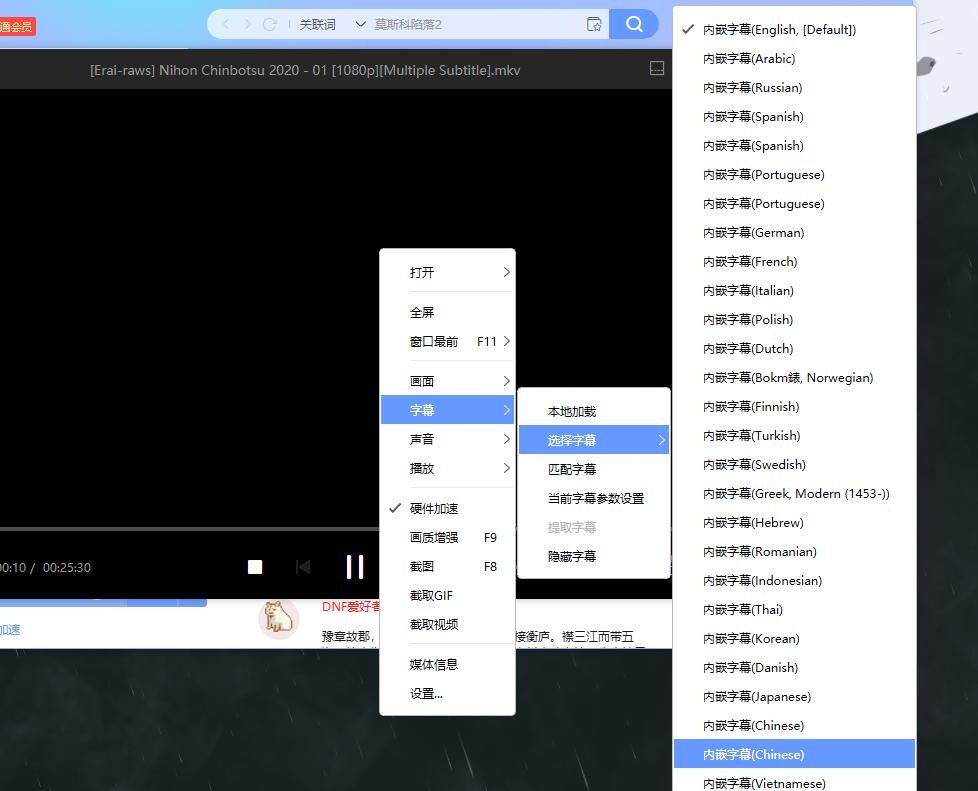The width and height of the screenshot is (978, 791).
Task: Pause the video with the pause button
Action: coord(354,567)
